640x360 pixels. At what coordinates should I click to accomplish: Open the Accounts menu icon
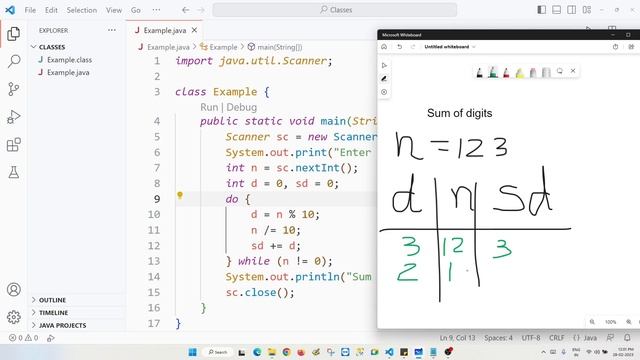pos(13,289)
